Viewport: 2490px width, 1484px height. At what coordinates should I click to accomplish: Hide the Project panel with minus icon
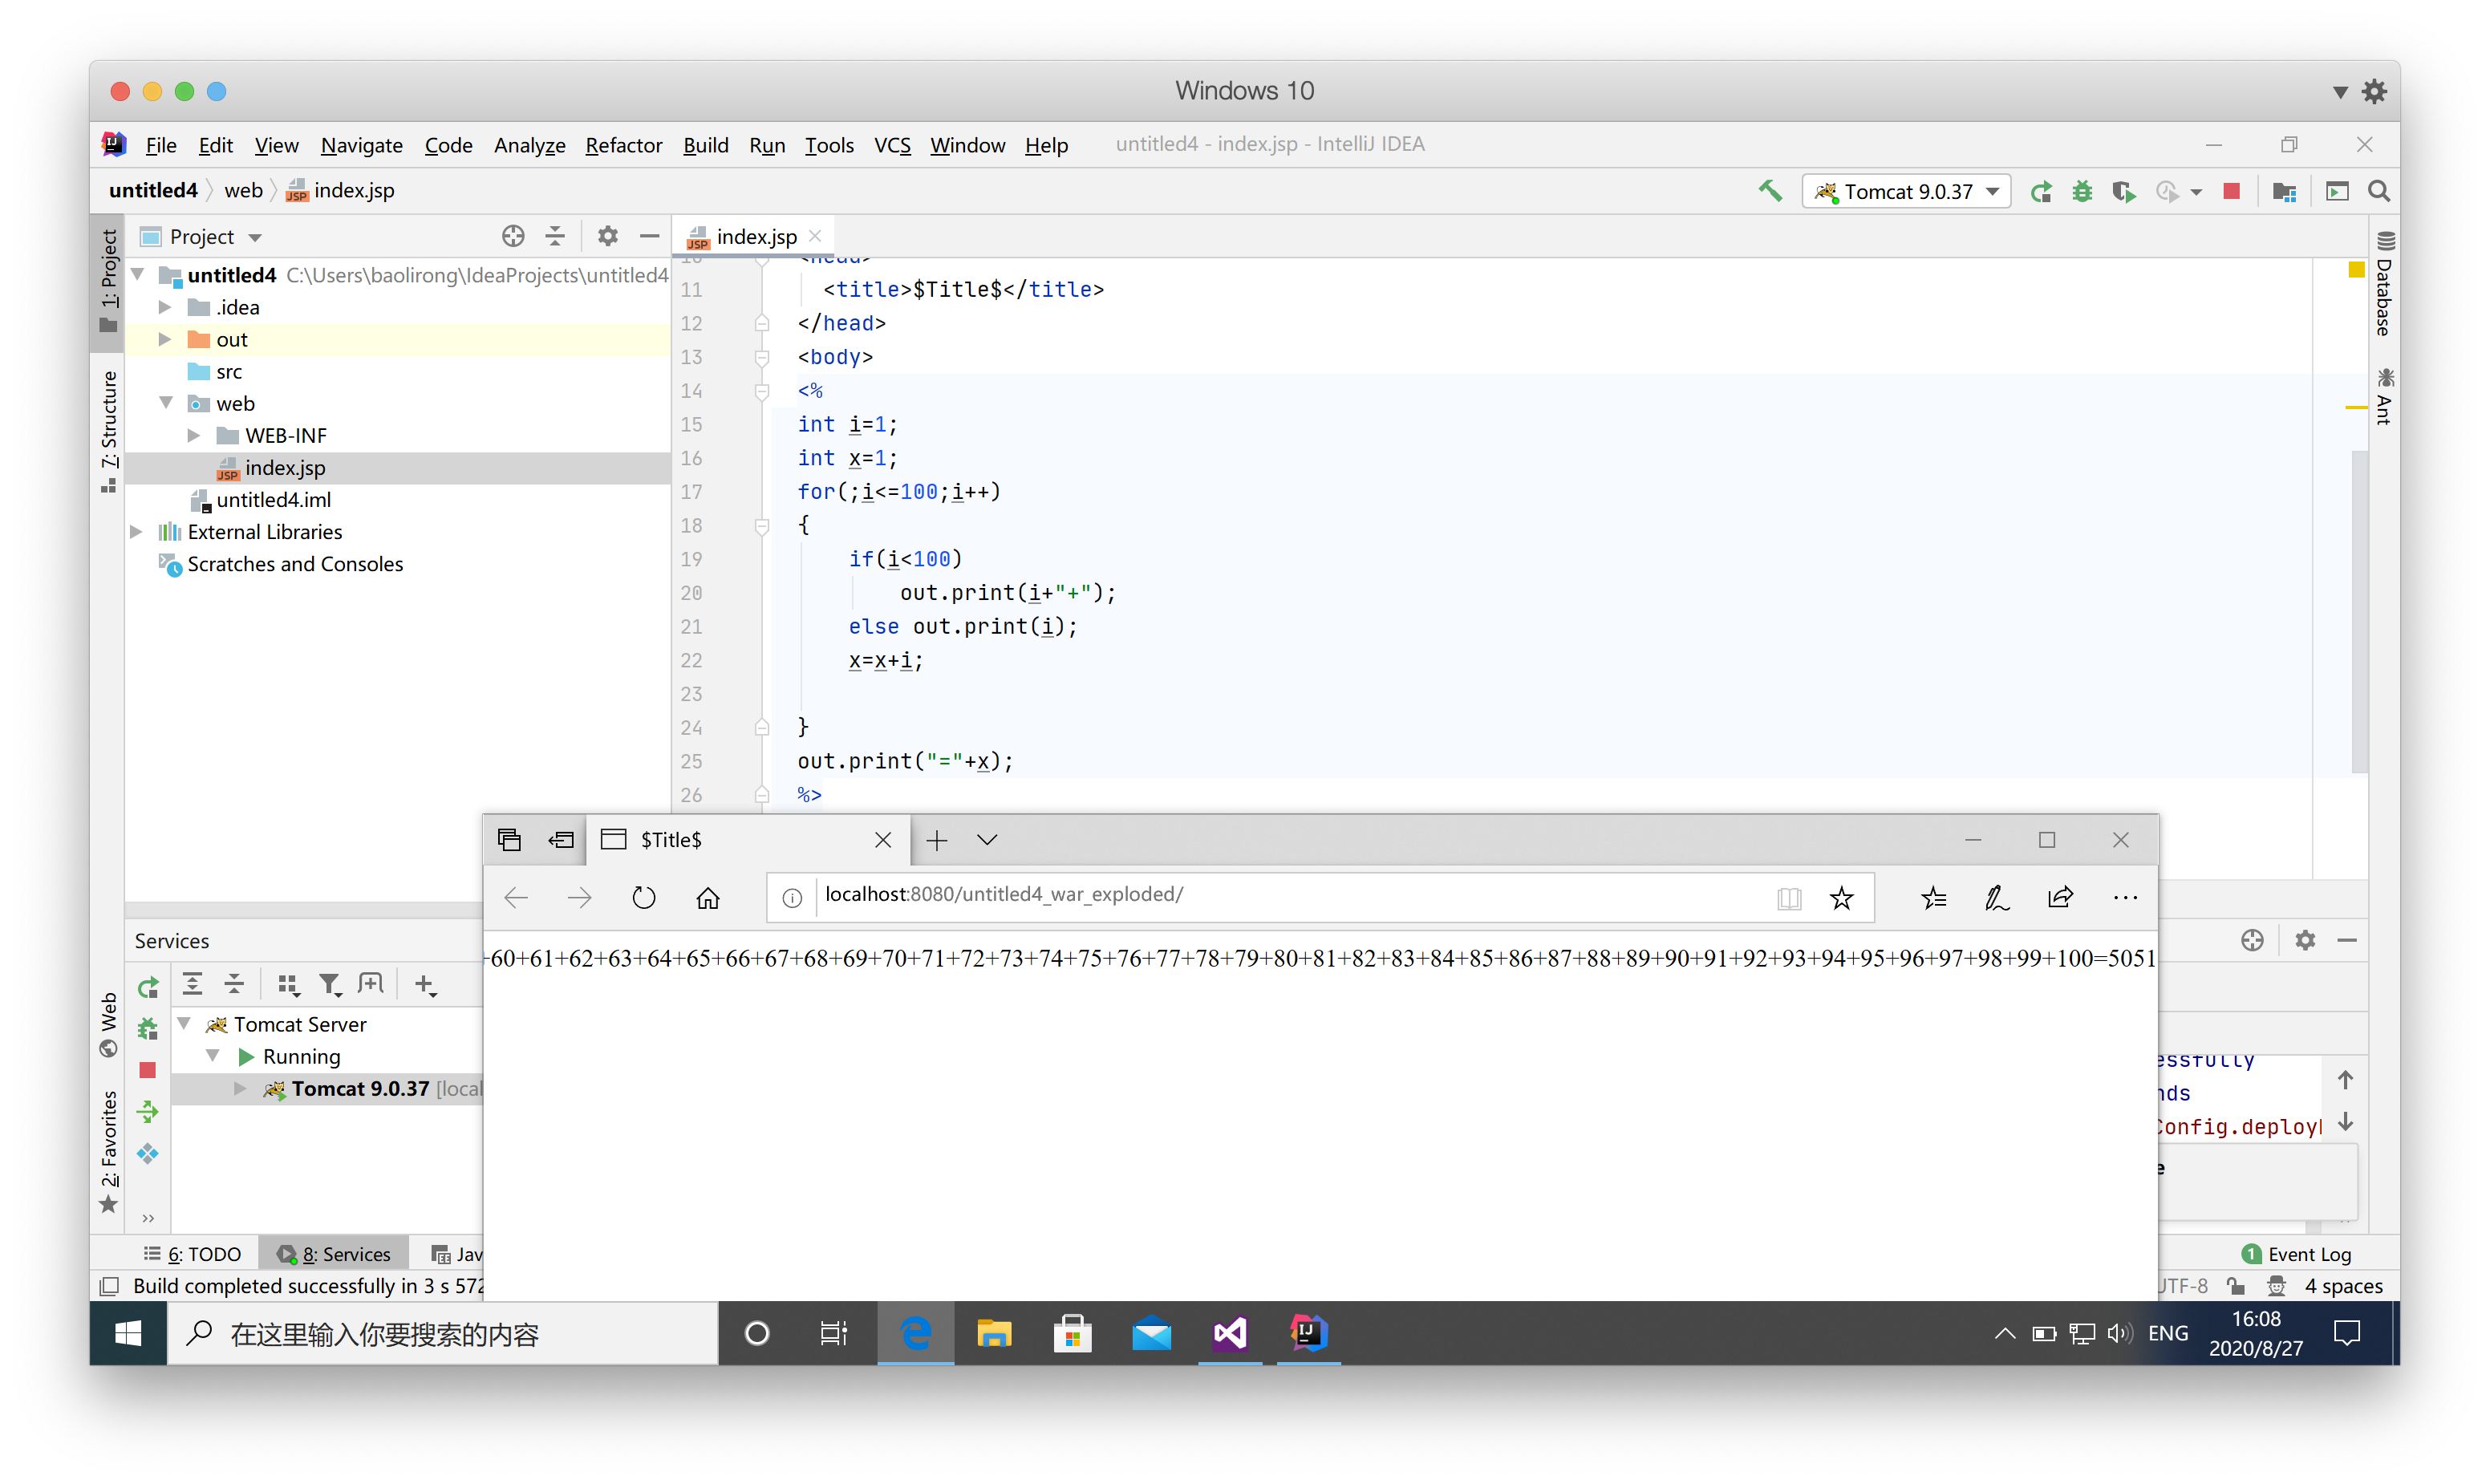click(649, 236)
